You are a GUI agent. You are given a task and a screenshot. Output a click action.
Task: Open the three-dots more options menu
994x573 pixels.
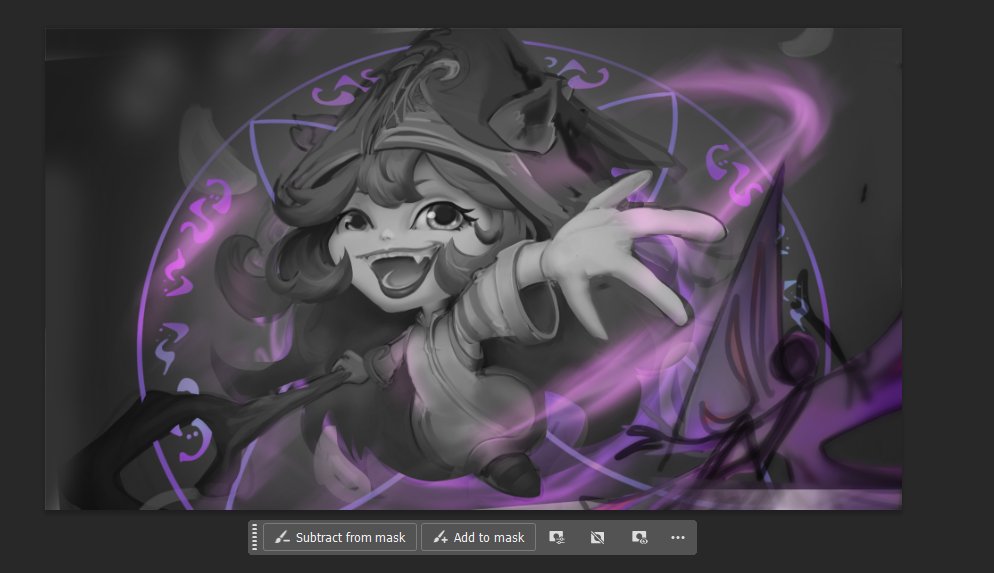[678, 538]
